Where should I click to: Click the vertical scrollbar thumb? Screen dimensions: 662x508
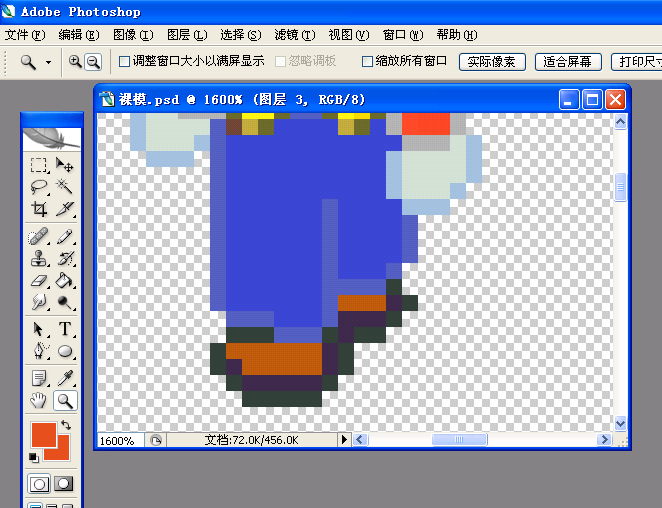click(x=620, y=187)
